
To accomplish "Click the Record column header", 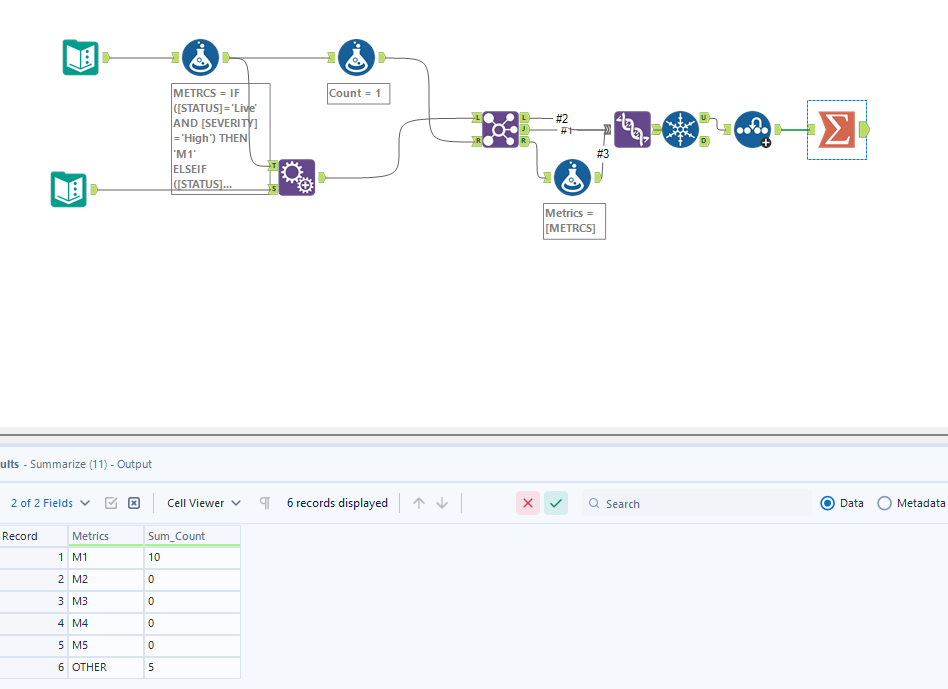I will pyautogui.click(x=33, y=536).
